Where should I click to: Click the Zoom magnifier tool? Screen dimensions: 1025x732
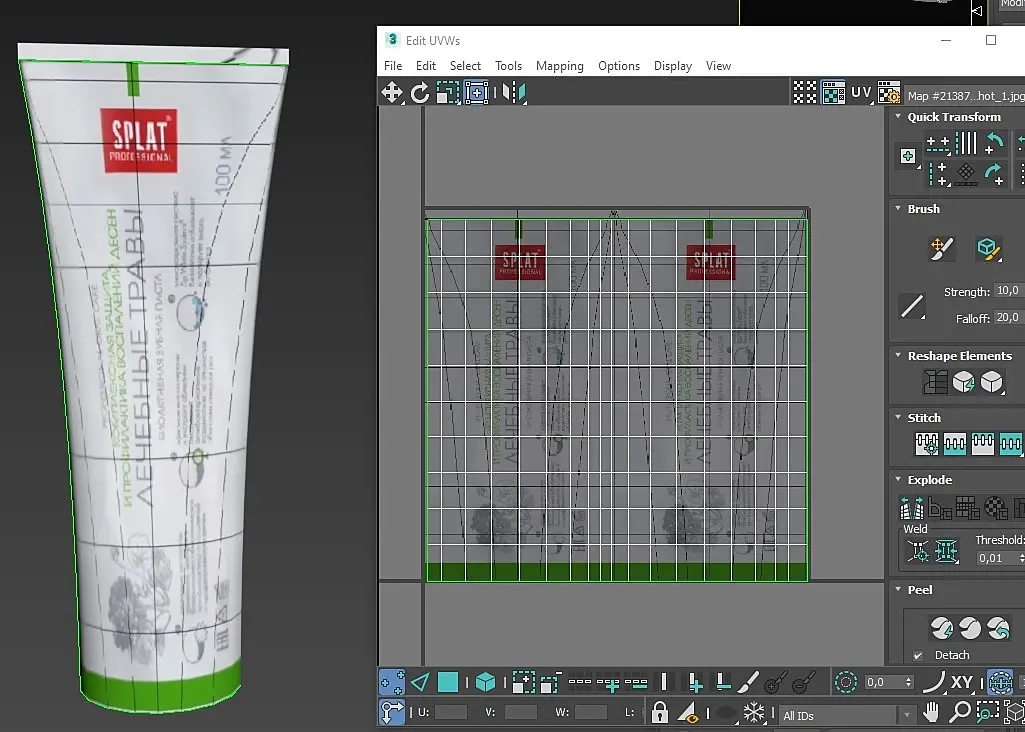point(960,712)
